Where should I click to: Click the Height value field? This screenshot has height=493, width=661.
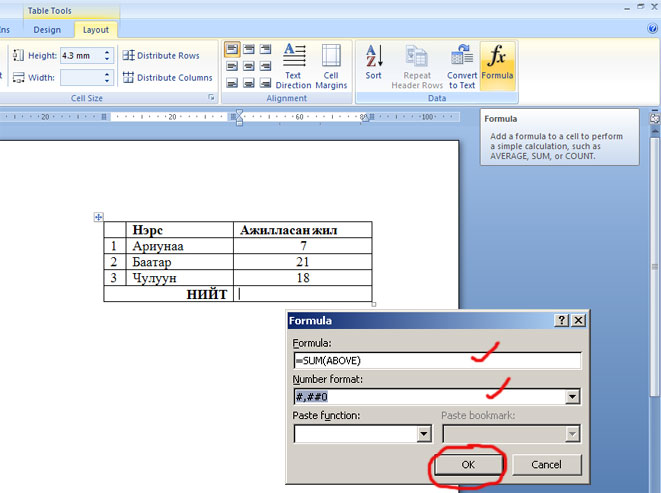coord(82,55)
